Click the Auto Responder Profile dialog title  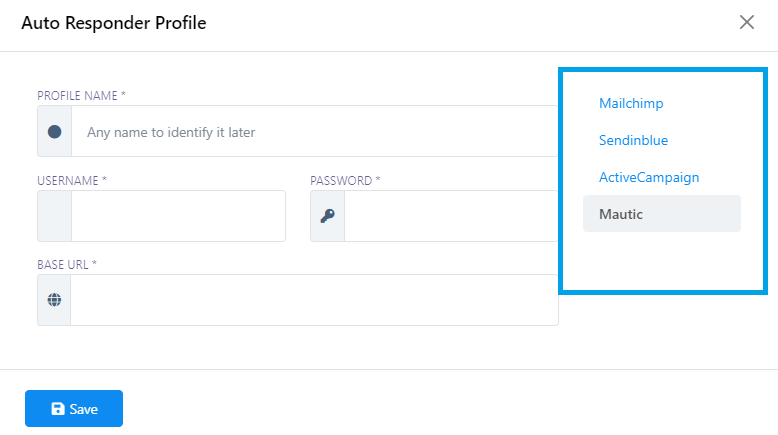(114, 22)
